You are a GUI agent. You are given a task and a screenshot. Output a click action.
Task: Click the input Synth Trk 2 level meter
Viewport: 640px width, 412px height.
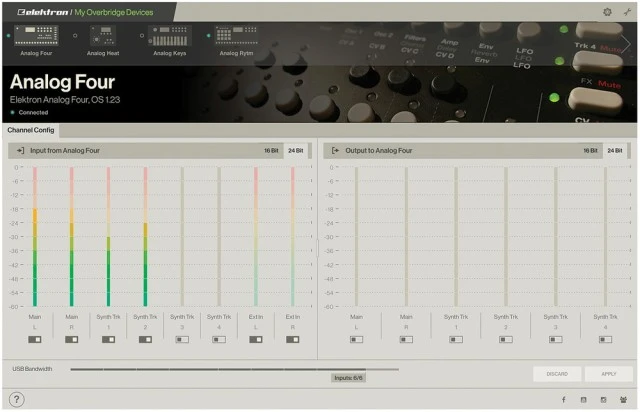(x=145, y=236)
